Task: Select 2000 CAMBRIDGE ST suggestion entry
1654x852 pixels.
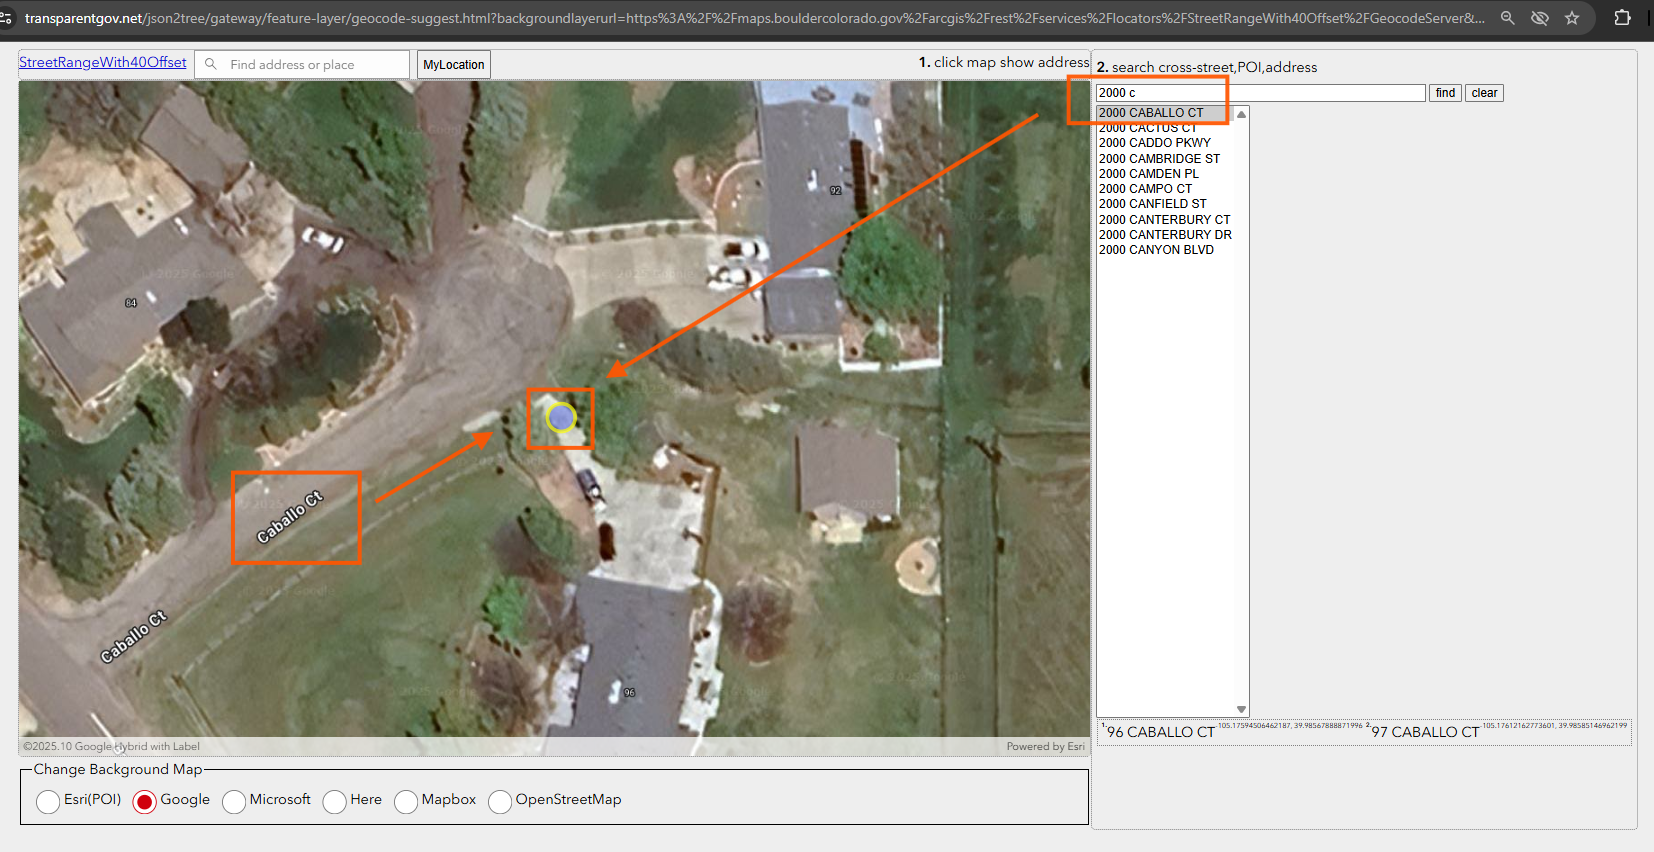Action: coord(1159,159)
